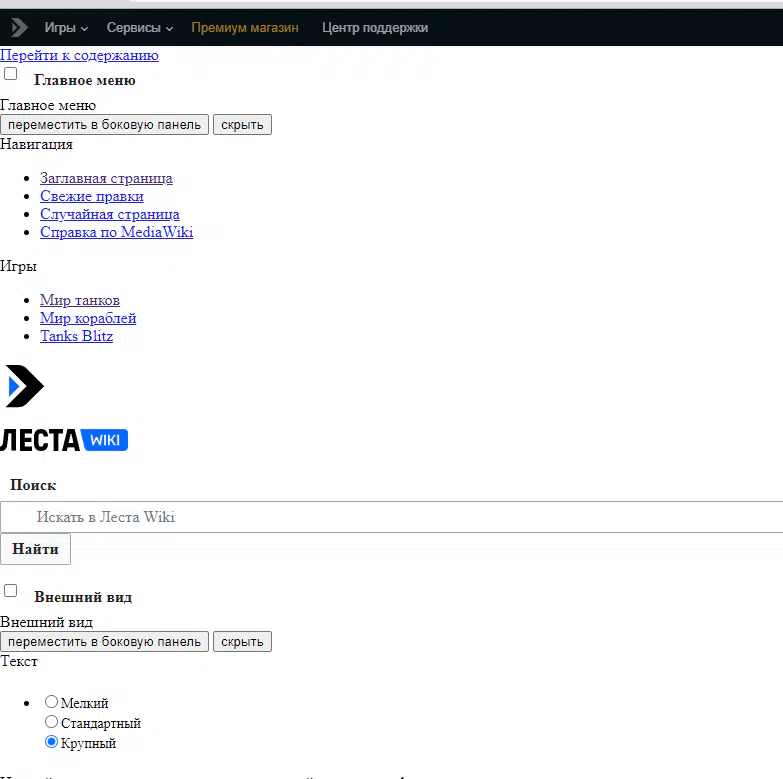Open Мир танков link
Screen dimensions: 783x779
(80, 300)
